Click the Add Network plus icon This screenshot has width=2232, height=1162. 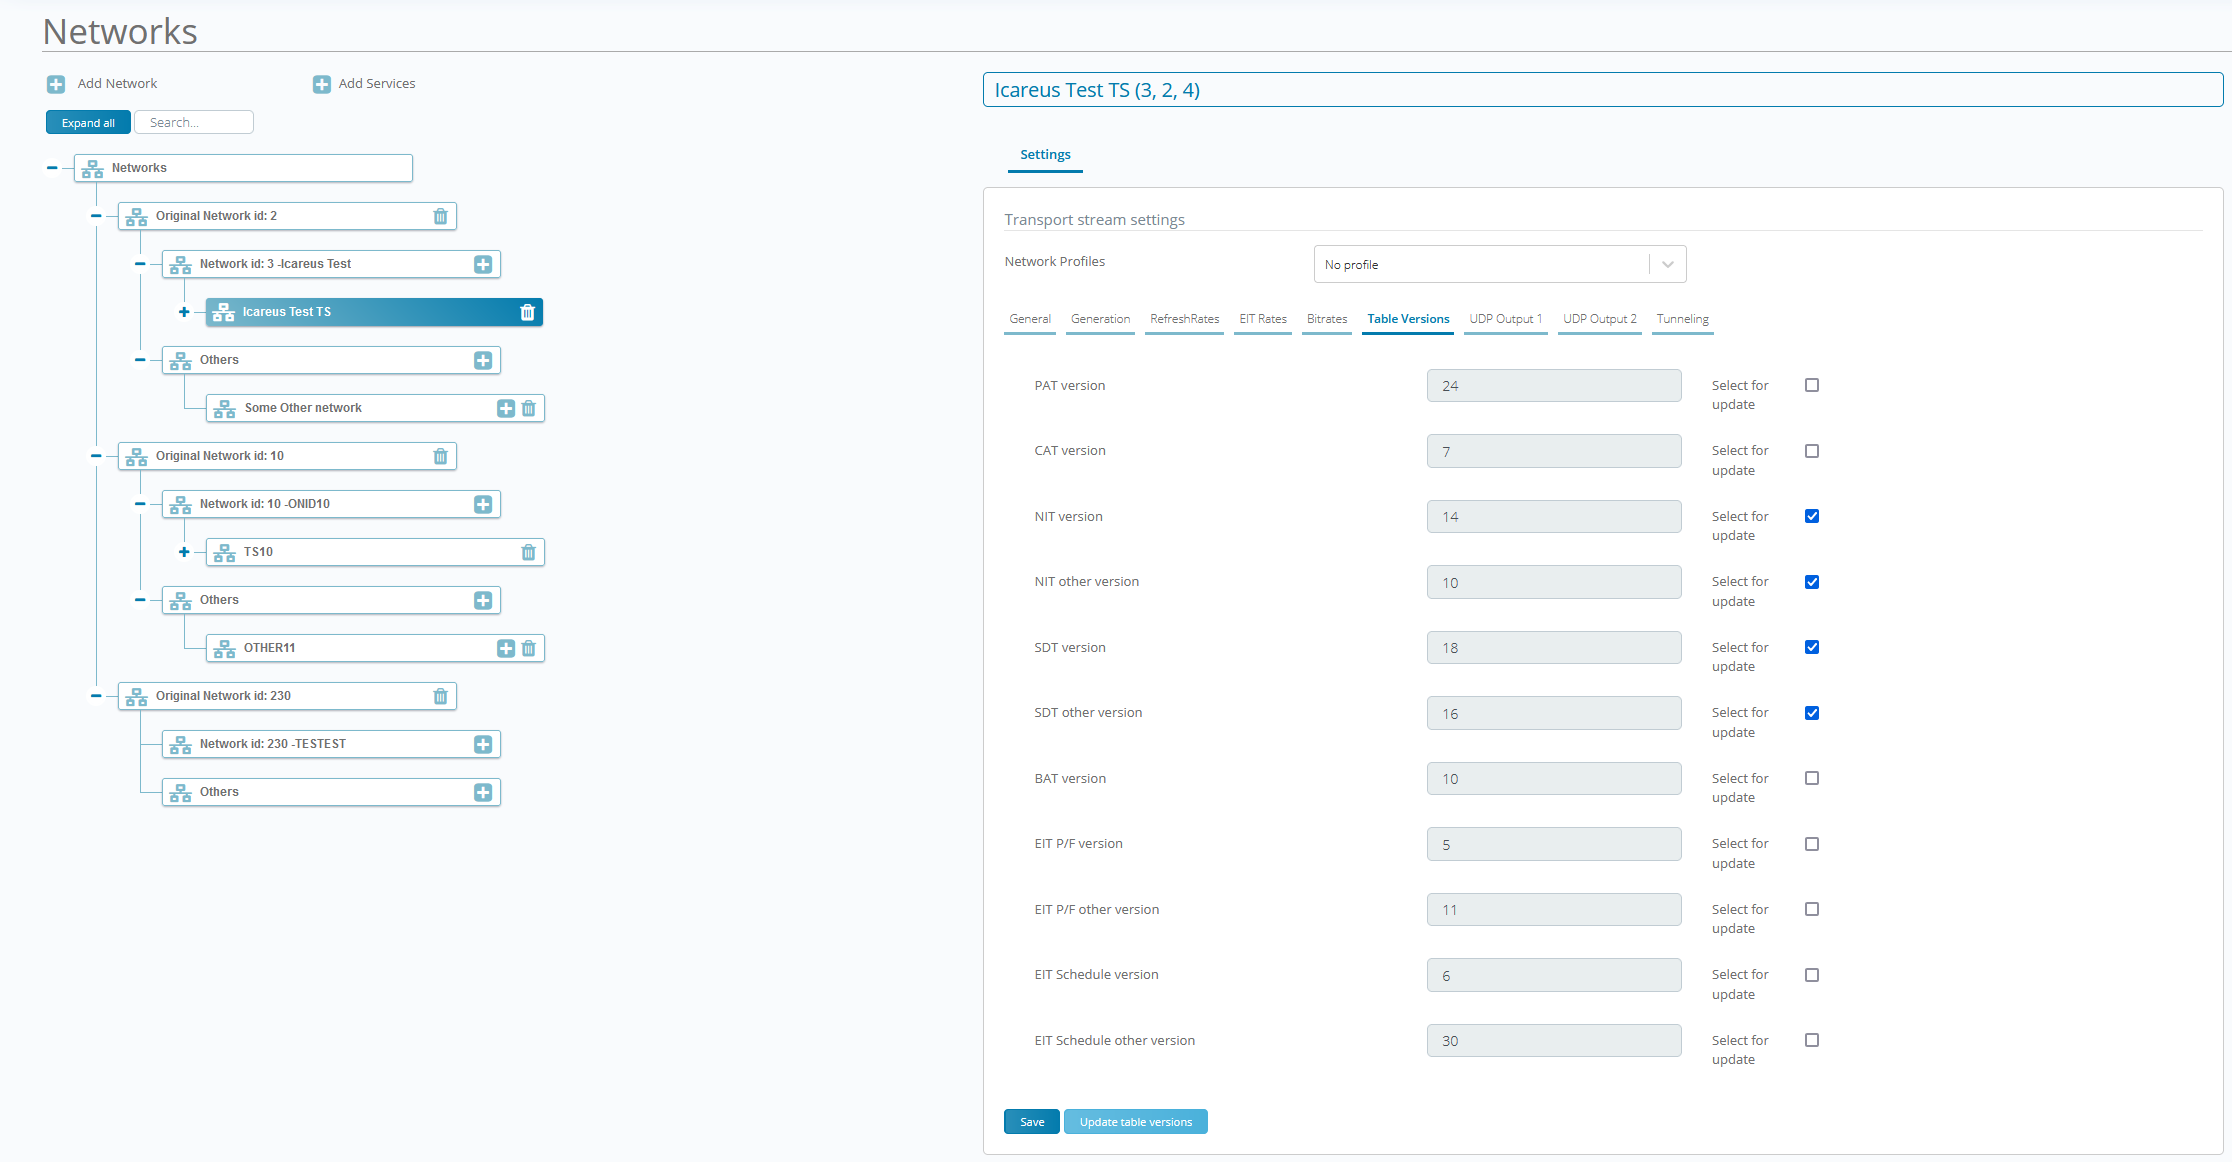click(x=56, y=84)
